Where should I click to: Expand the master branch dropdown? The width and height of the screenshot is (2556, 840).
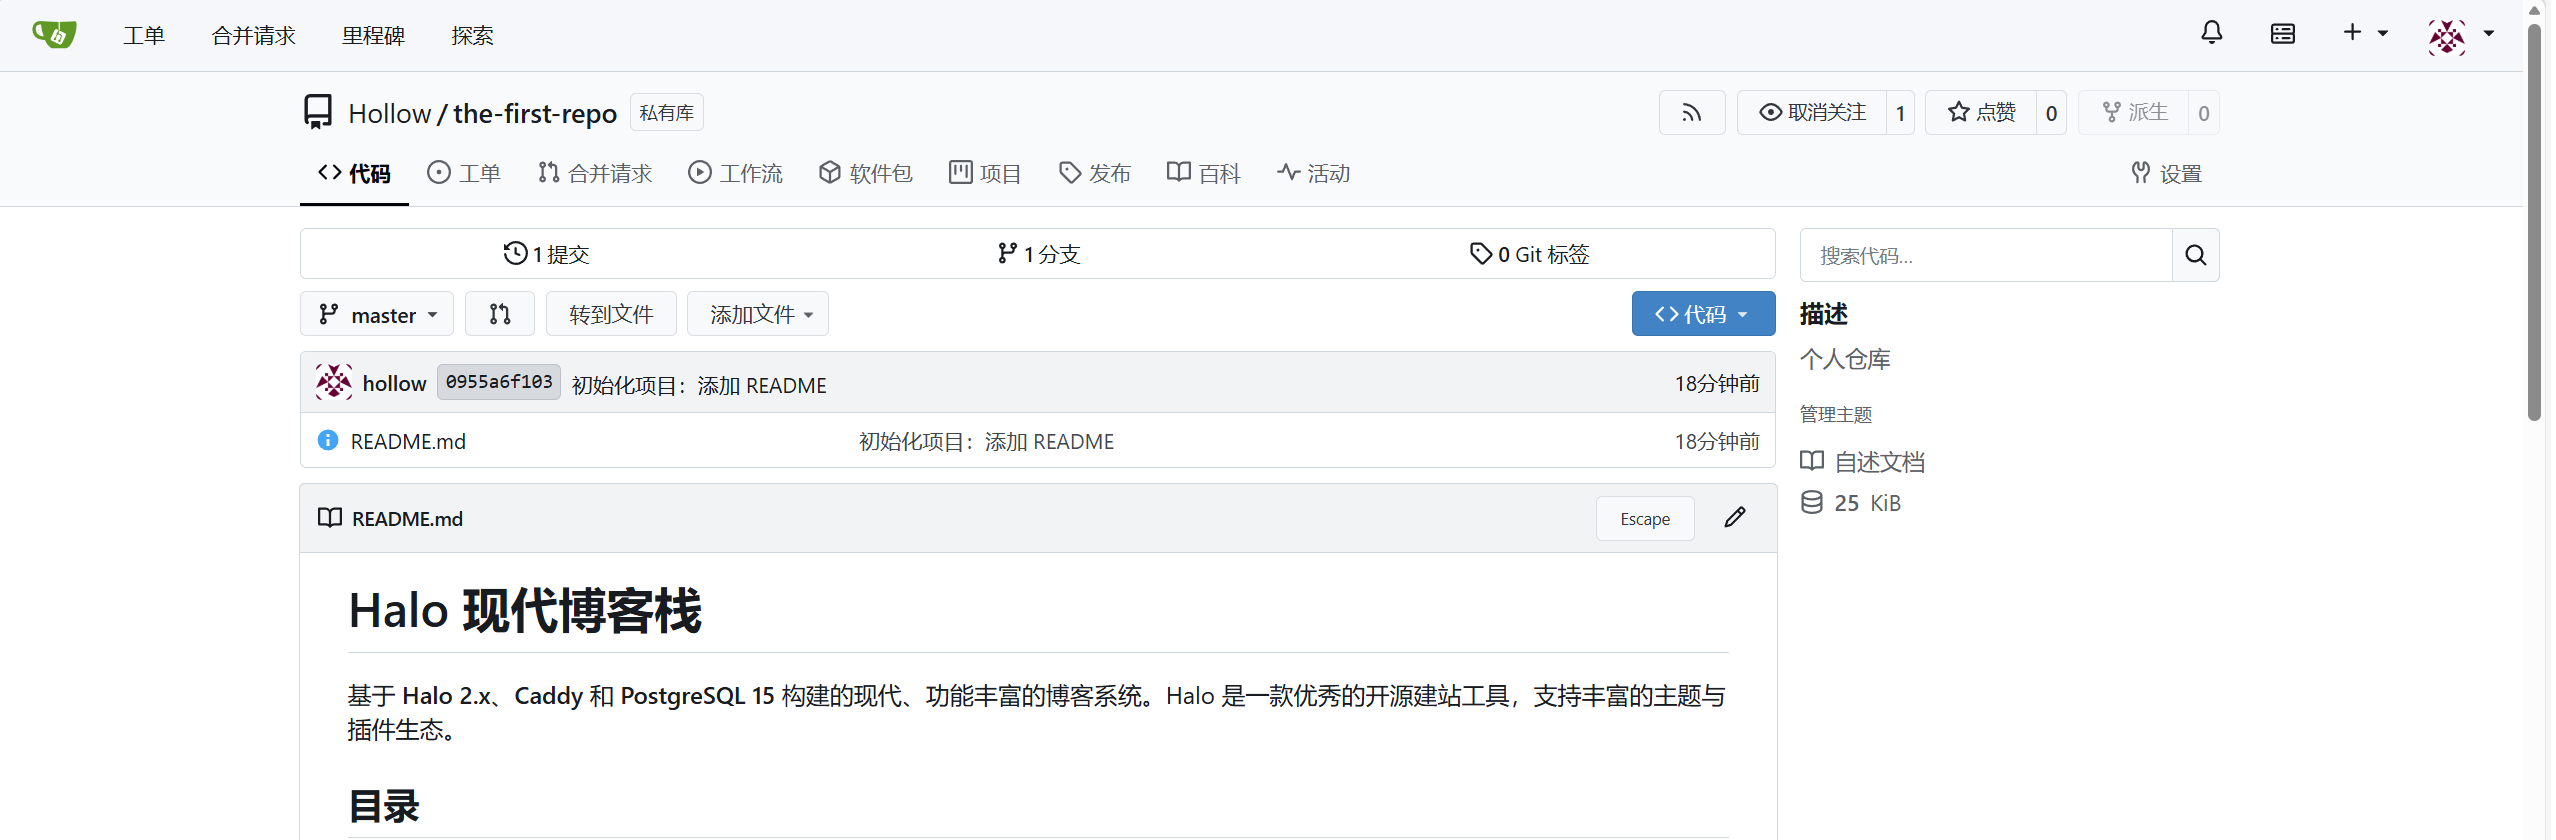point(377,315)
